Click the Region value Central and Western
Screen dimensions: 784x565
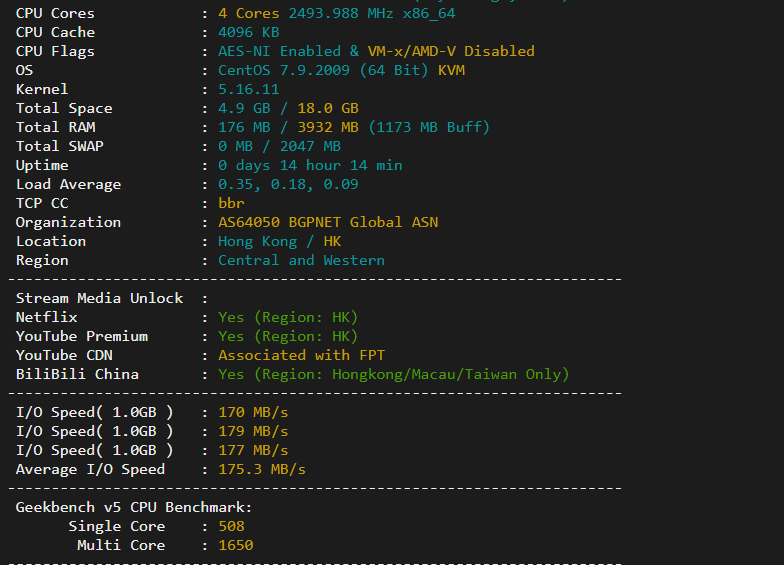(302, 260)
